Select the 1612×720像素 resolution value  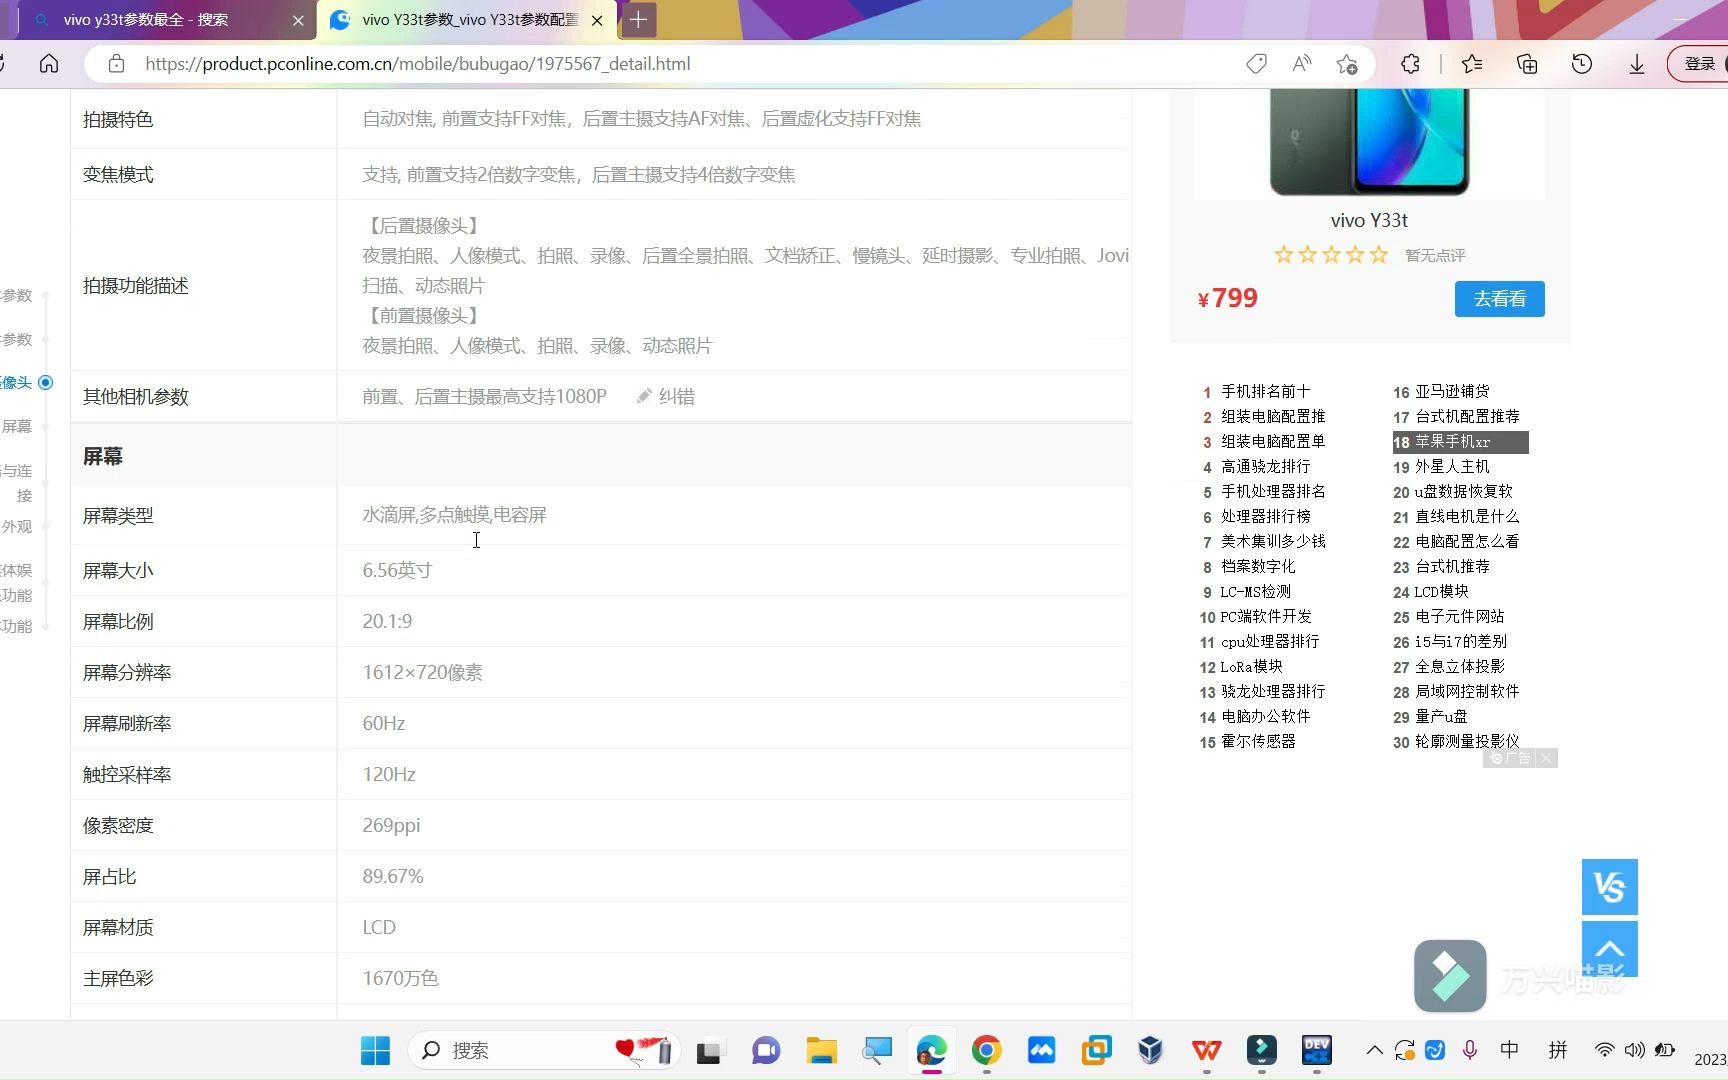[x=422, y=672]
